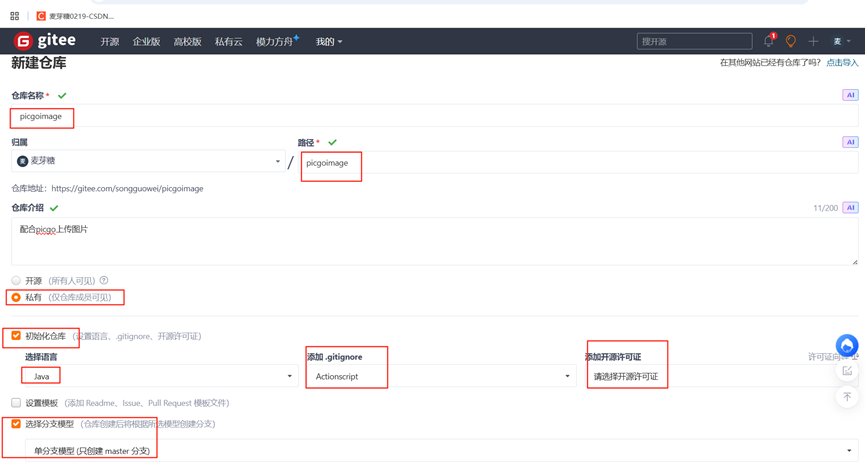Click the 搜开源 search box
This screenshot has height=464, width=865.
(x=695, y=41)
